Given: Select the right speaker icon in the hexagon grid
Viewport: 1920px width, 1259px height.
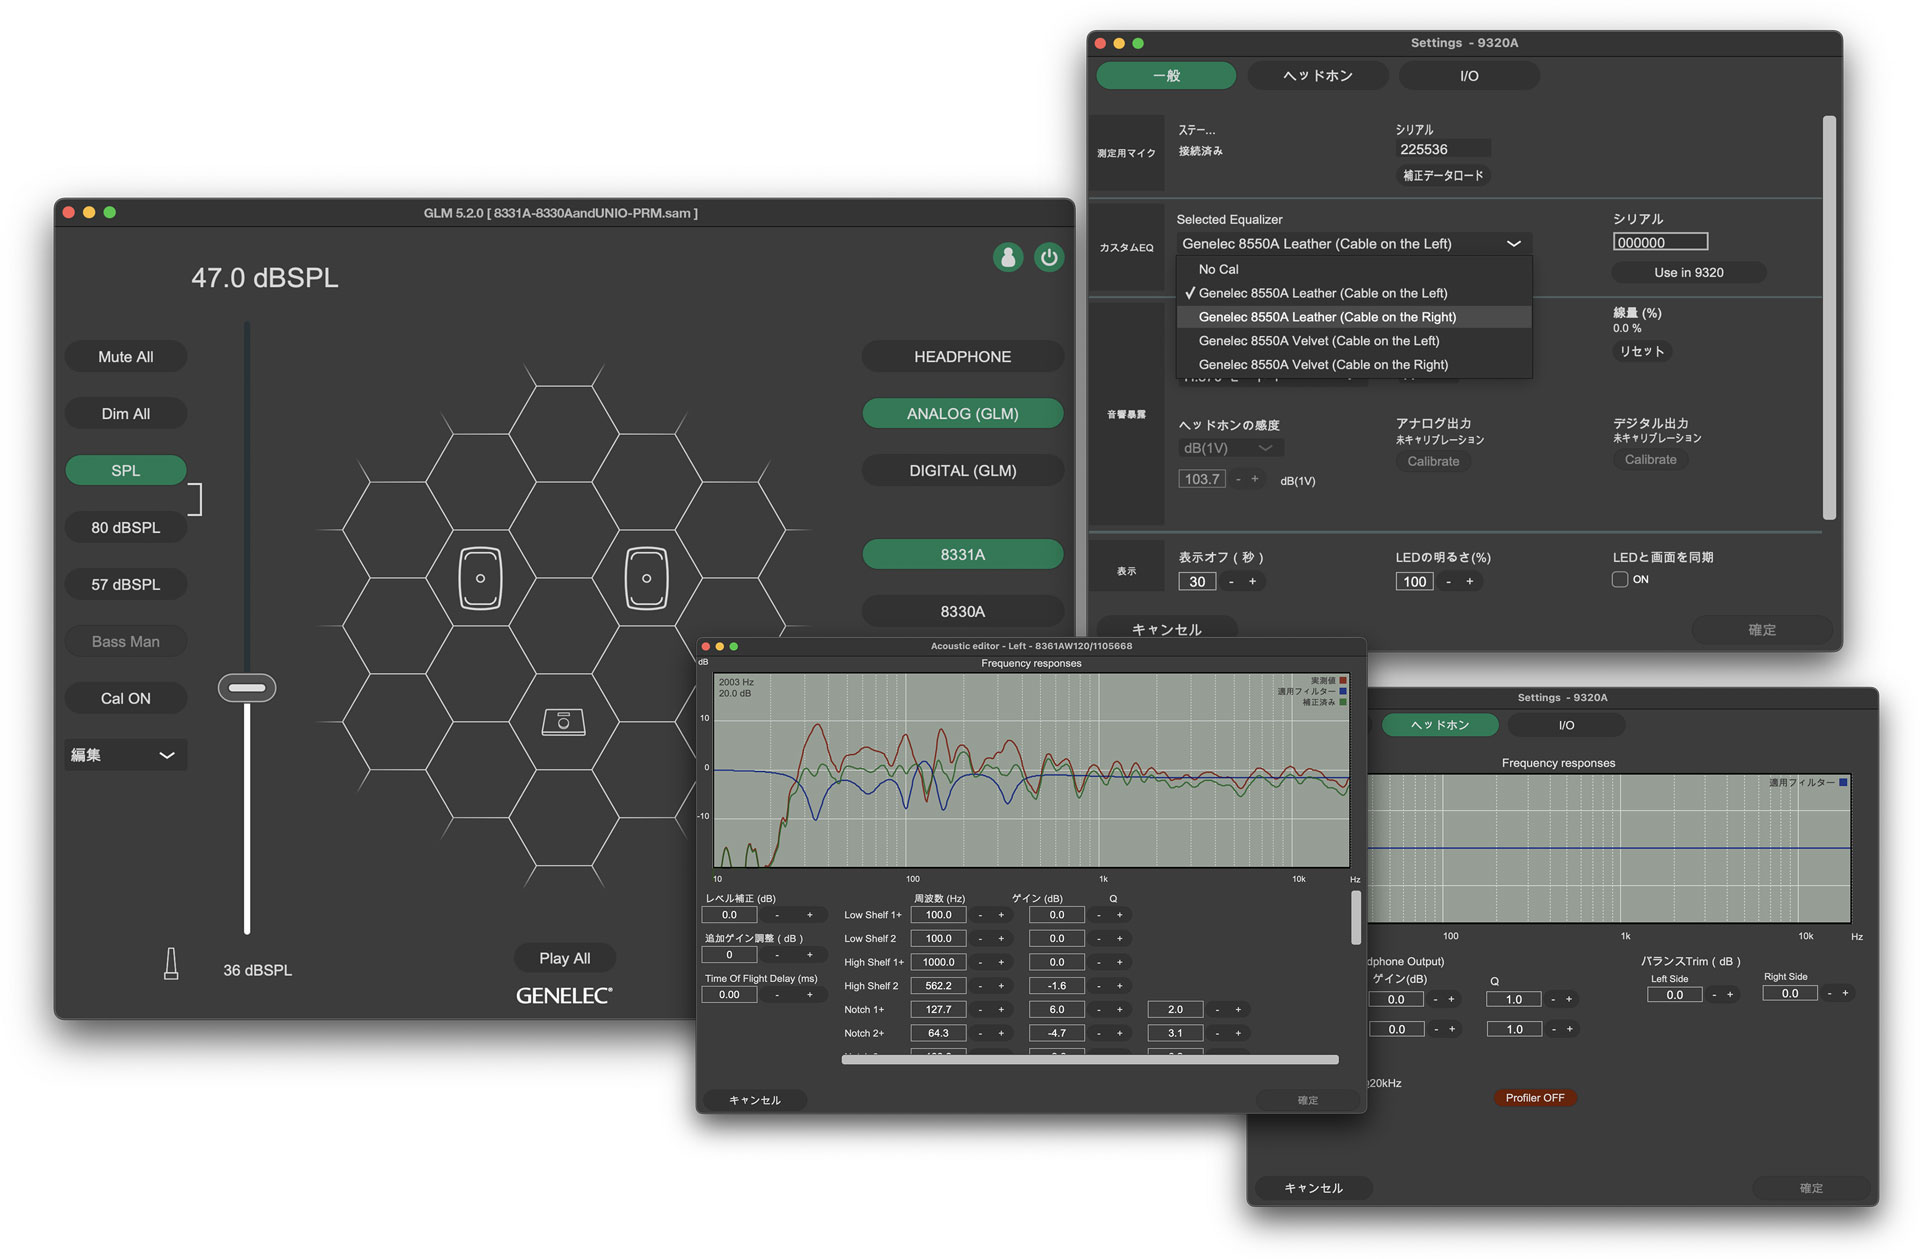Looking at the screenshot, I should tap(646, 578).
